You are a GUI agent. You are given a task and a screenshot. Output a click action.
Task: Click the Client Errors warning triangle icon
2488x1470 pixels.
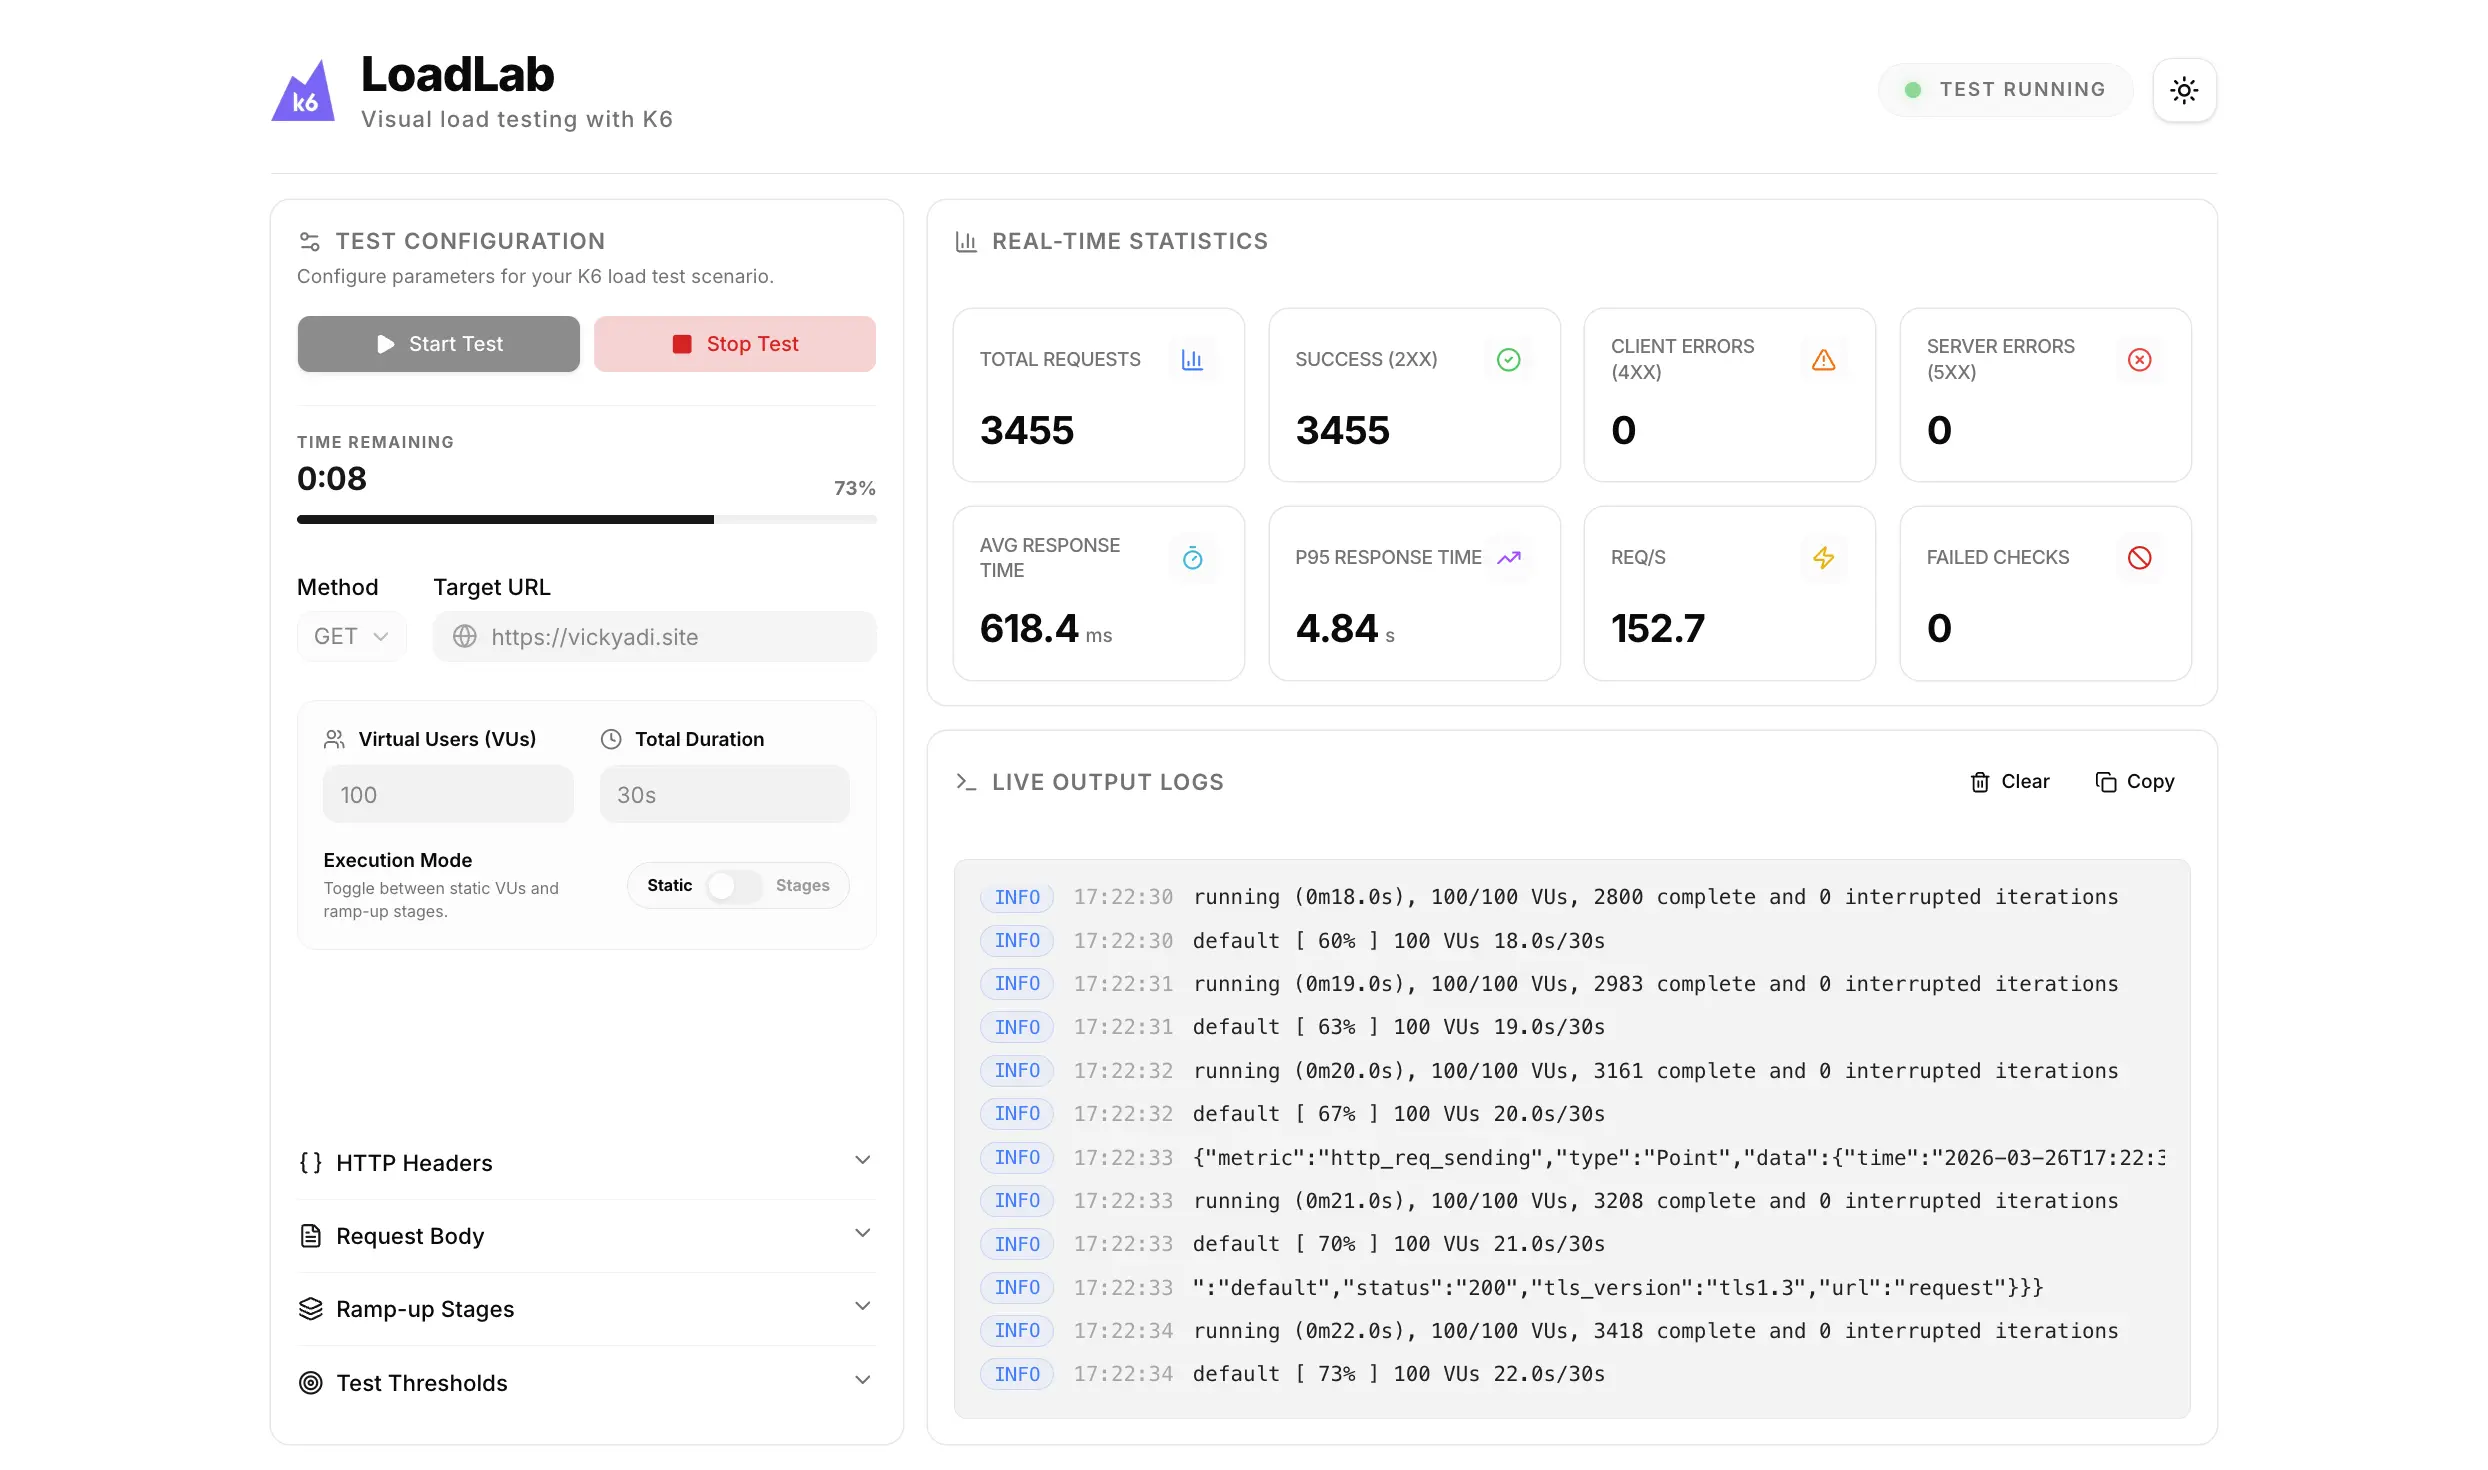(x=1823, y=360)
